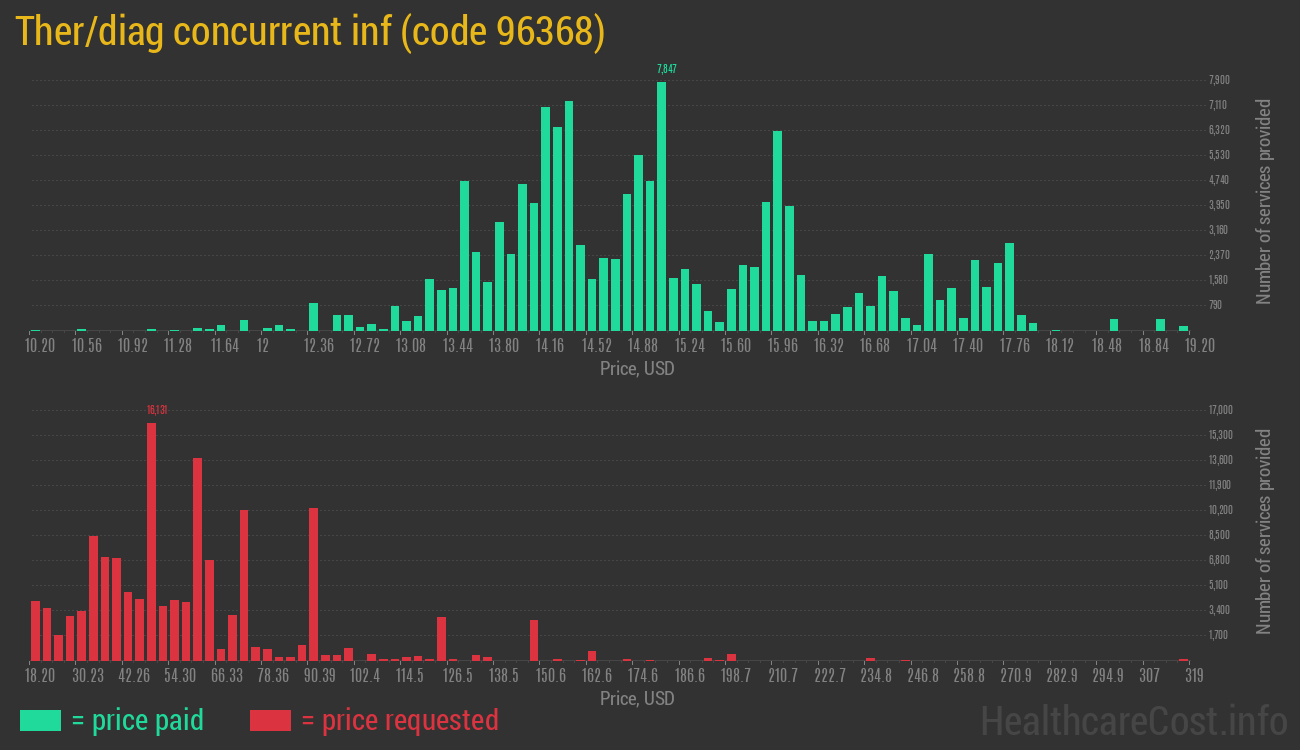Open the HealthcareCost.info watermark link

point(1133,720)
